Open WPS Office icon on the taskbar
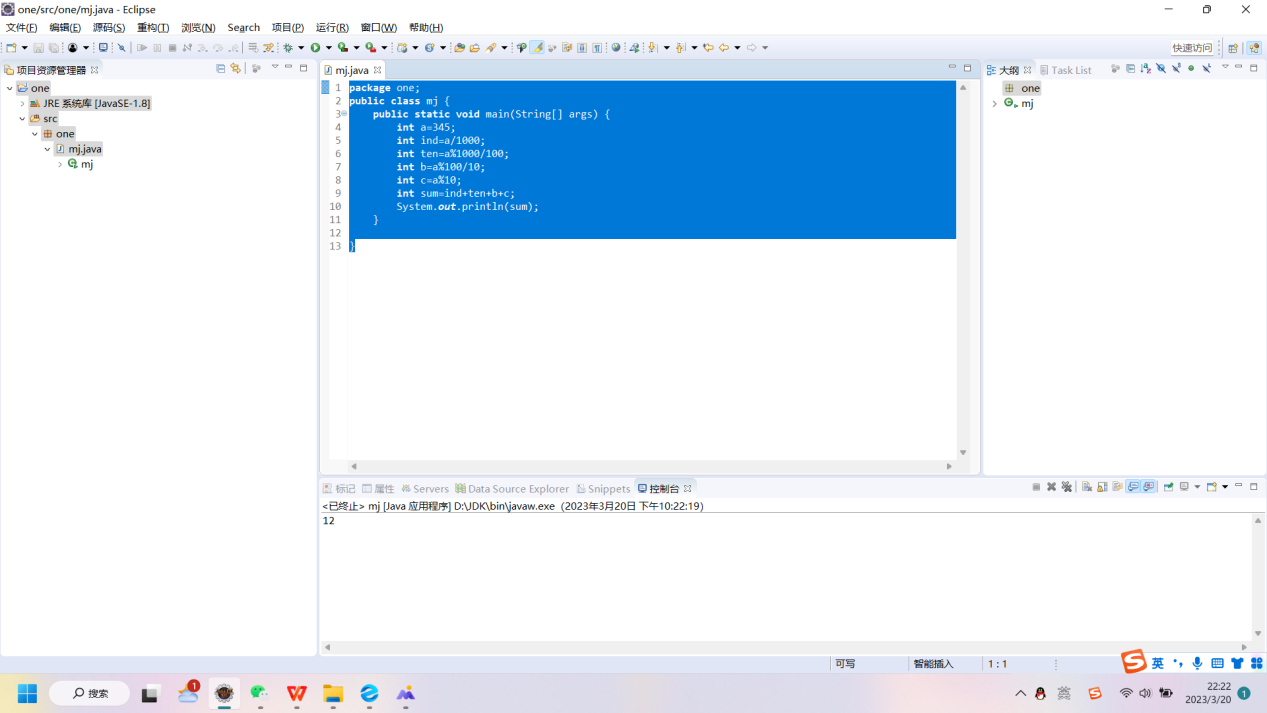 pos(297,693)
